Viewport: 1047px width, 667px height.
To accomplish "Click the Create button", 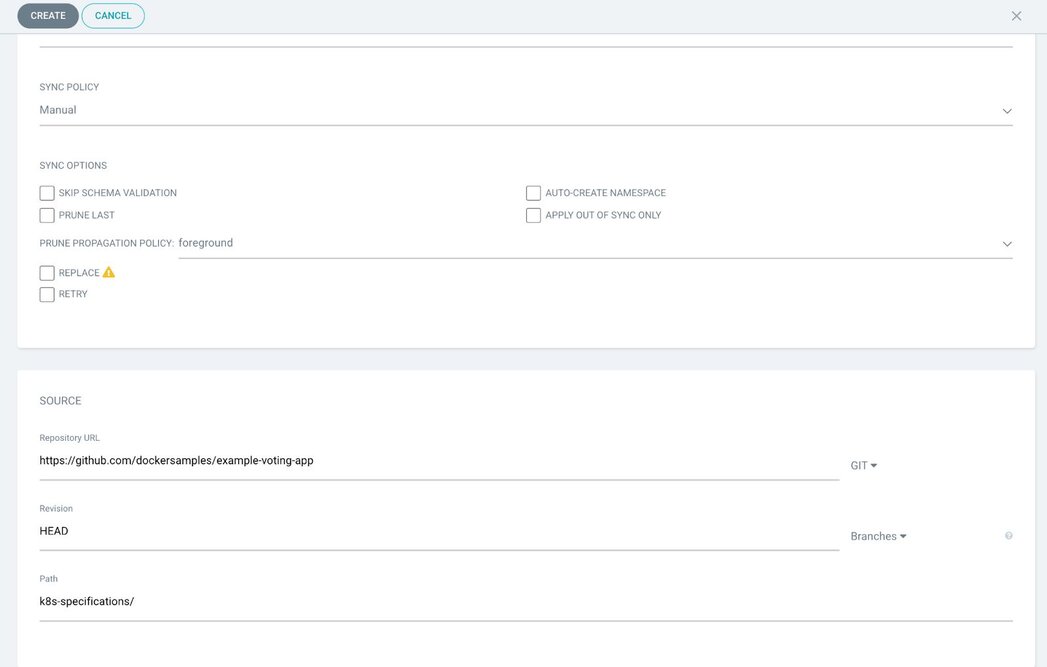I will [x=48, y=15].
